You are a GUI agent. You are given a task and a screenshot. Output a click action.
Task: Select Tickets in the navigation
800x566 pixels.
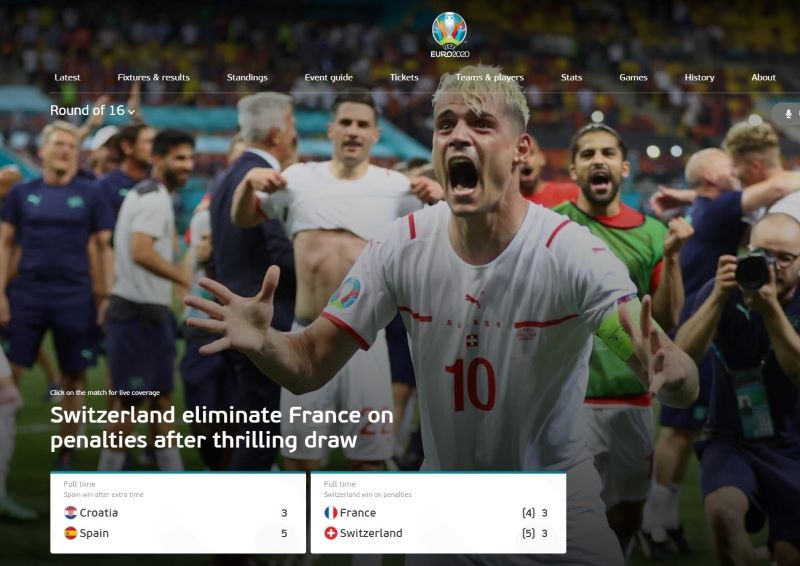[x=404, y=77]
